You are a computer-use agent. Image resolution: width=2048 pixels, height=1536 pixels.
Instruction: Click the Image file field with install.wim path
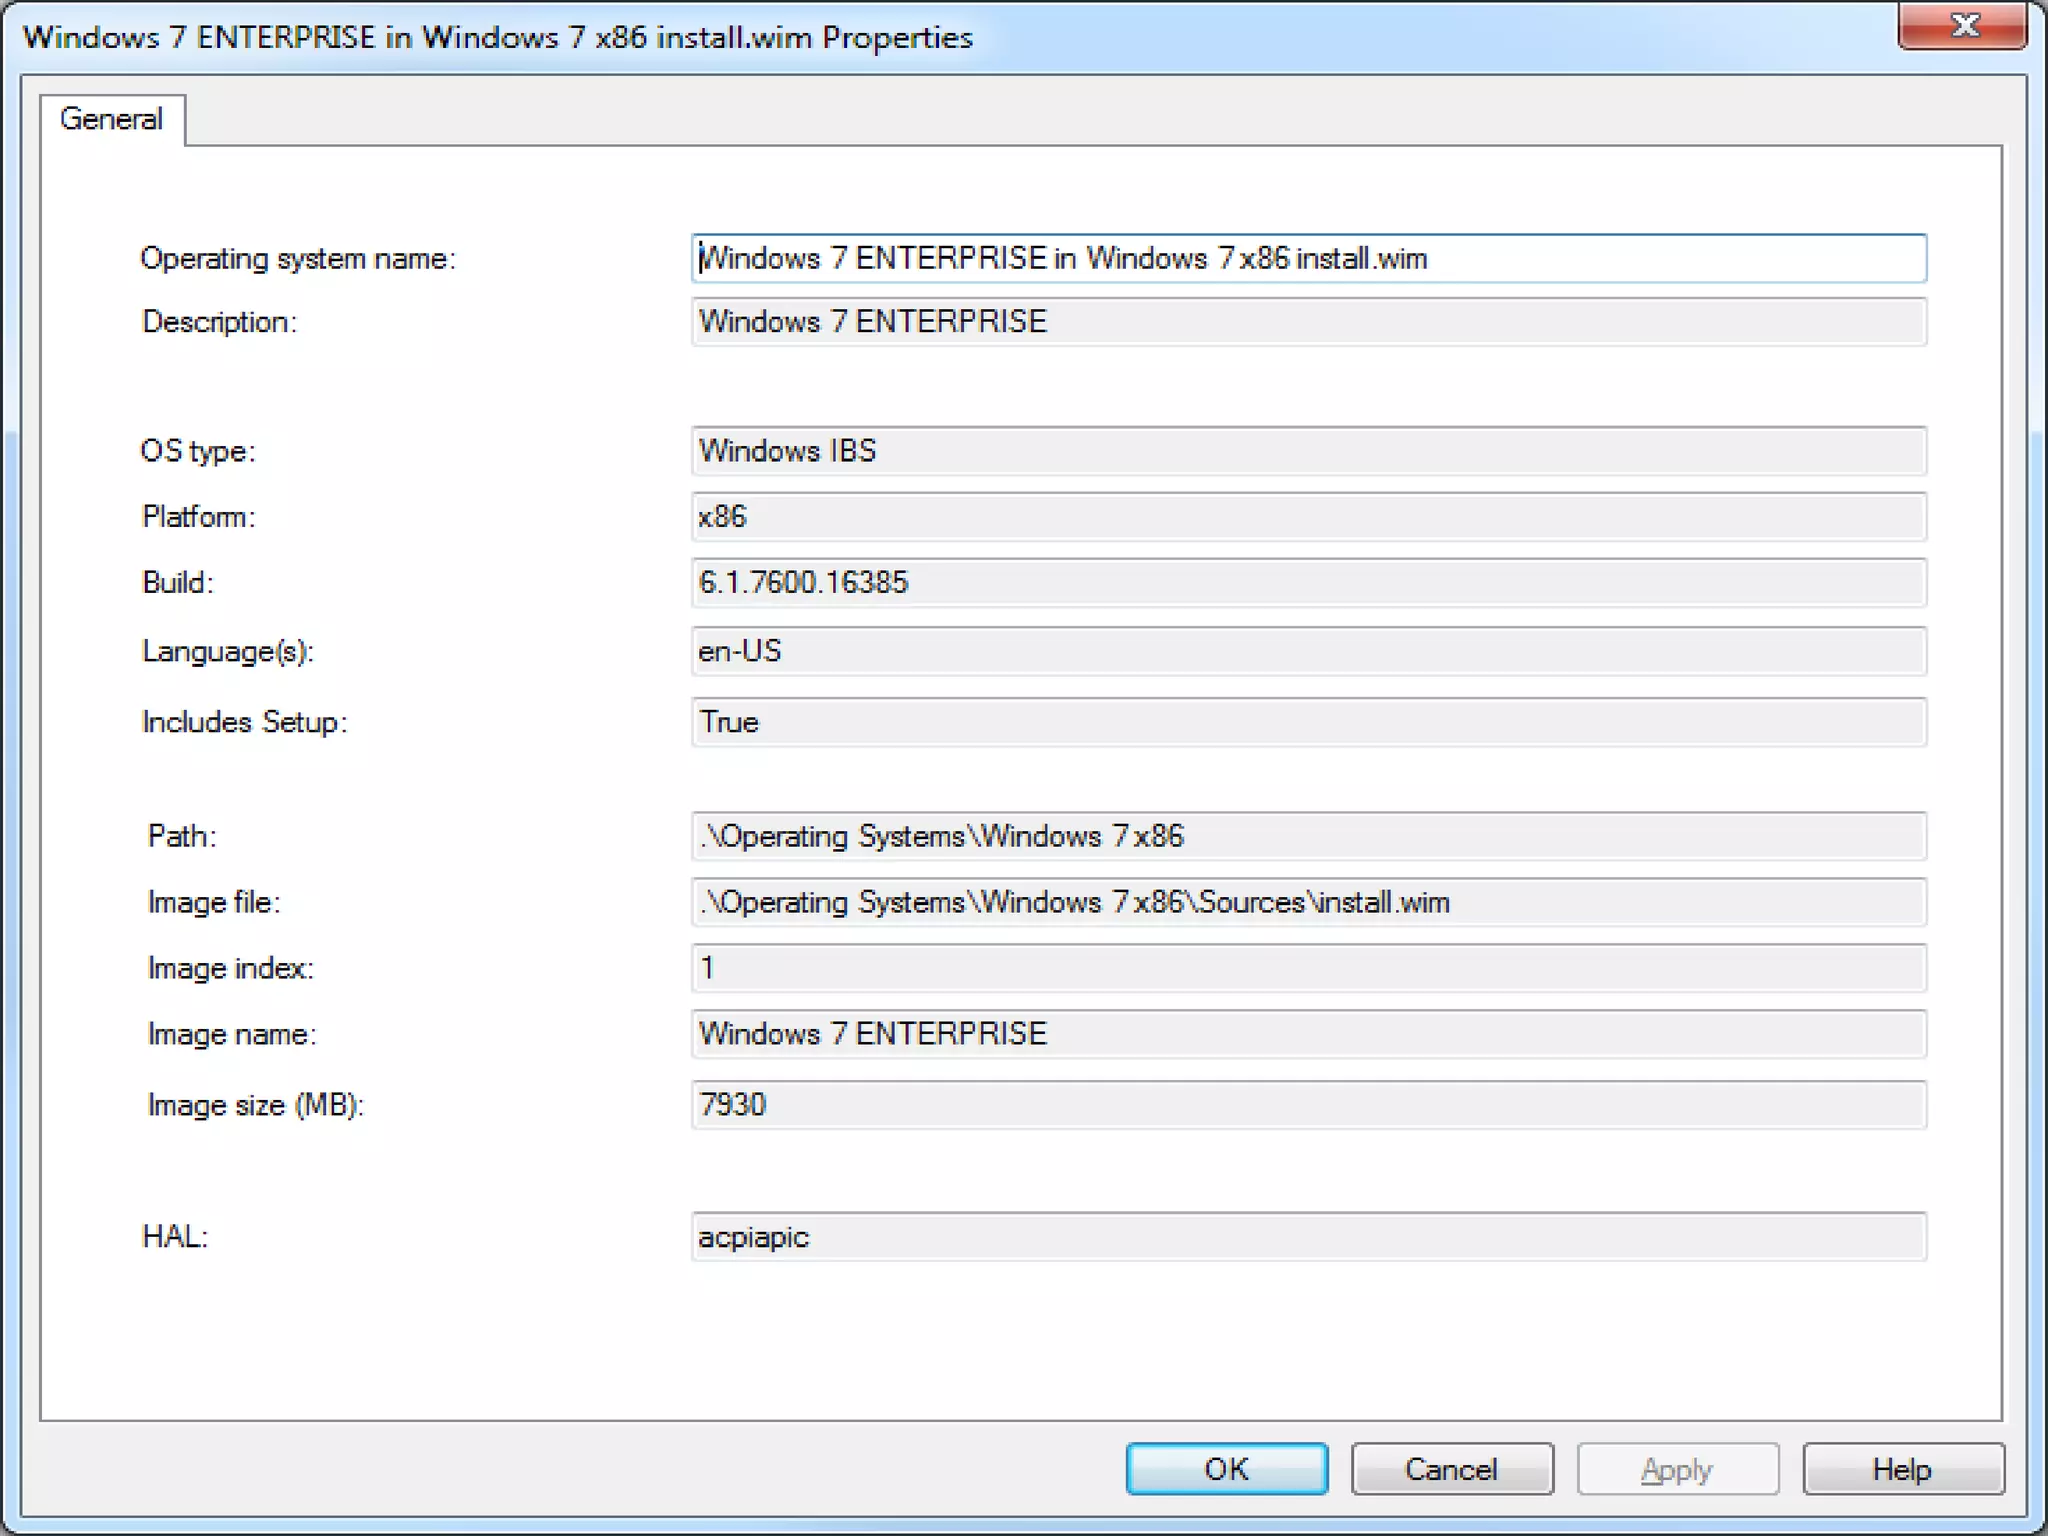(1308, 902)
